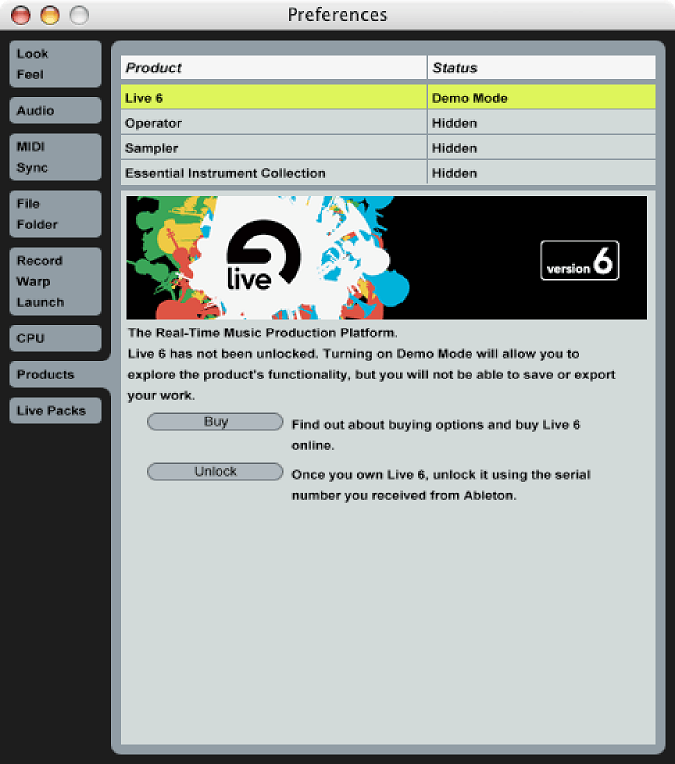
Task: Open the Record Warp Launch tab
Action: [x=55, y=281]
